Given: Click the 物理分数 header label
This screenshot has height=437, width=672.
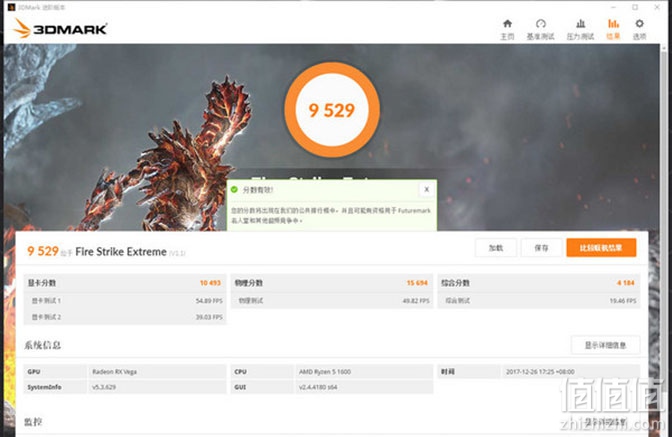Looking at the screenshot, I should (x=249, y=283).
